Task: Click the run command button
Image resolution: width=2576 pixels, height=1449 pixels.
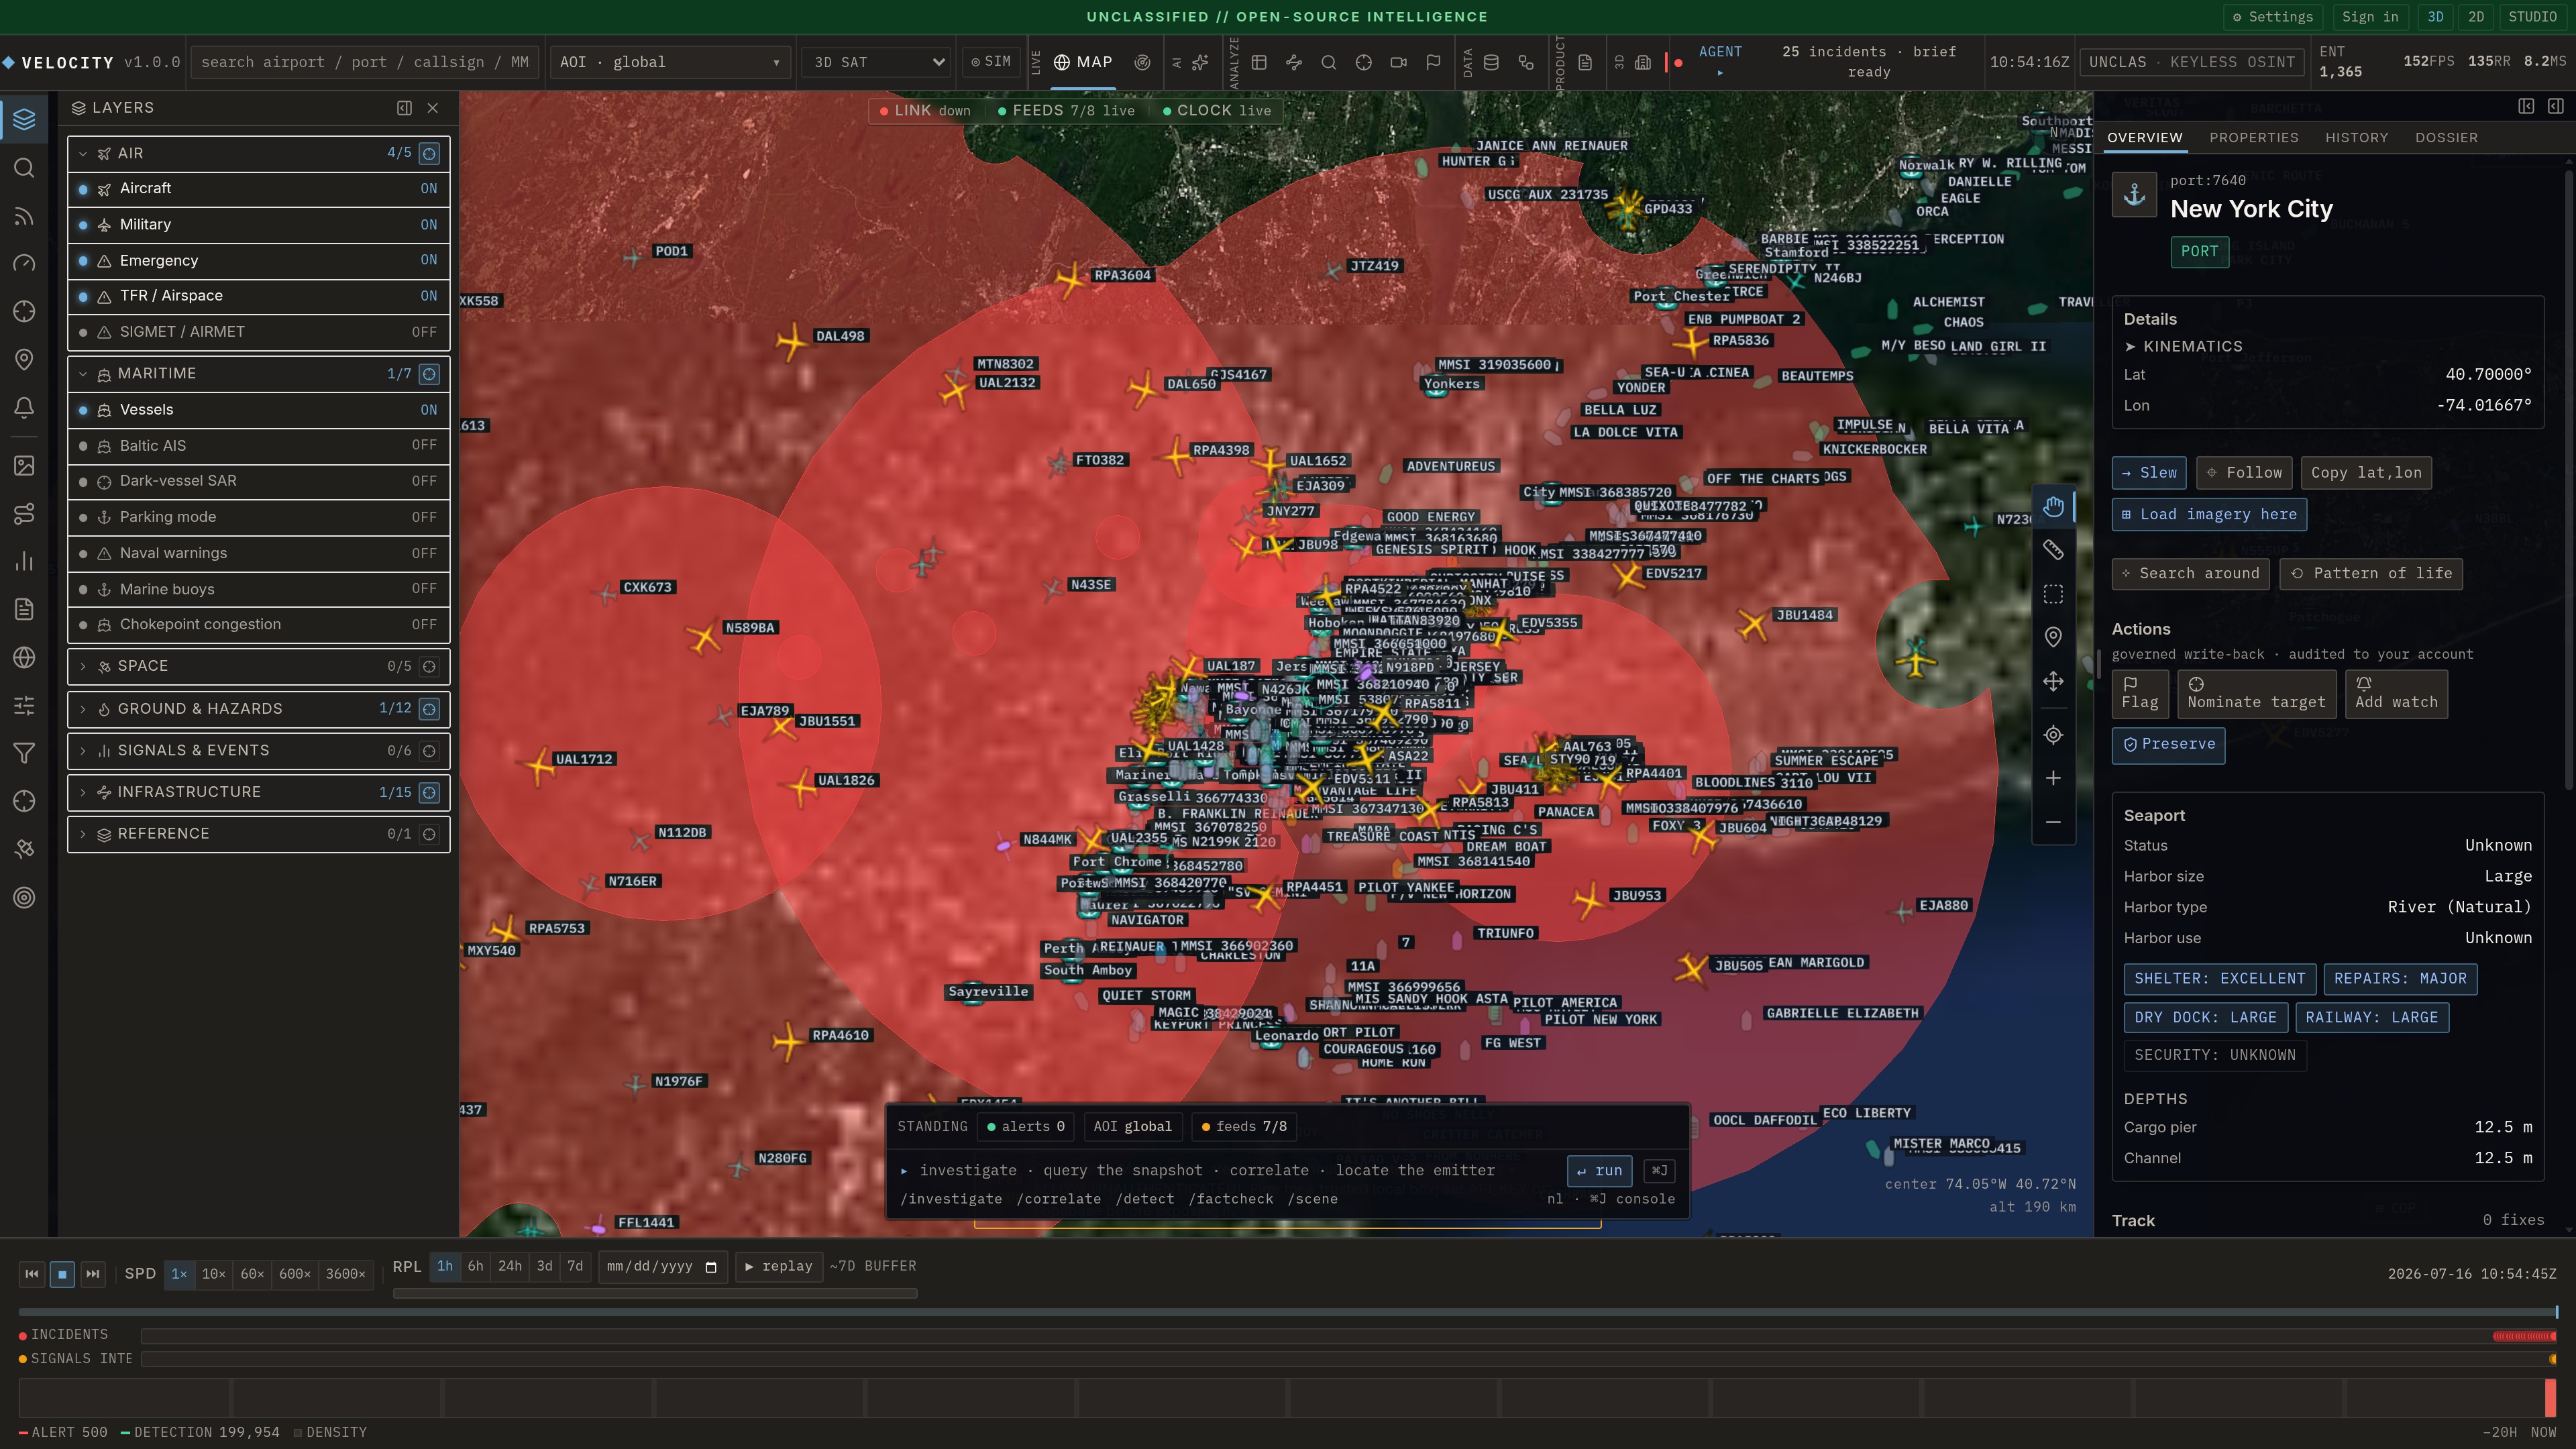Action: coord(1599,1170)
